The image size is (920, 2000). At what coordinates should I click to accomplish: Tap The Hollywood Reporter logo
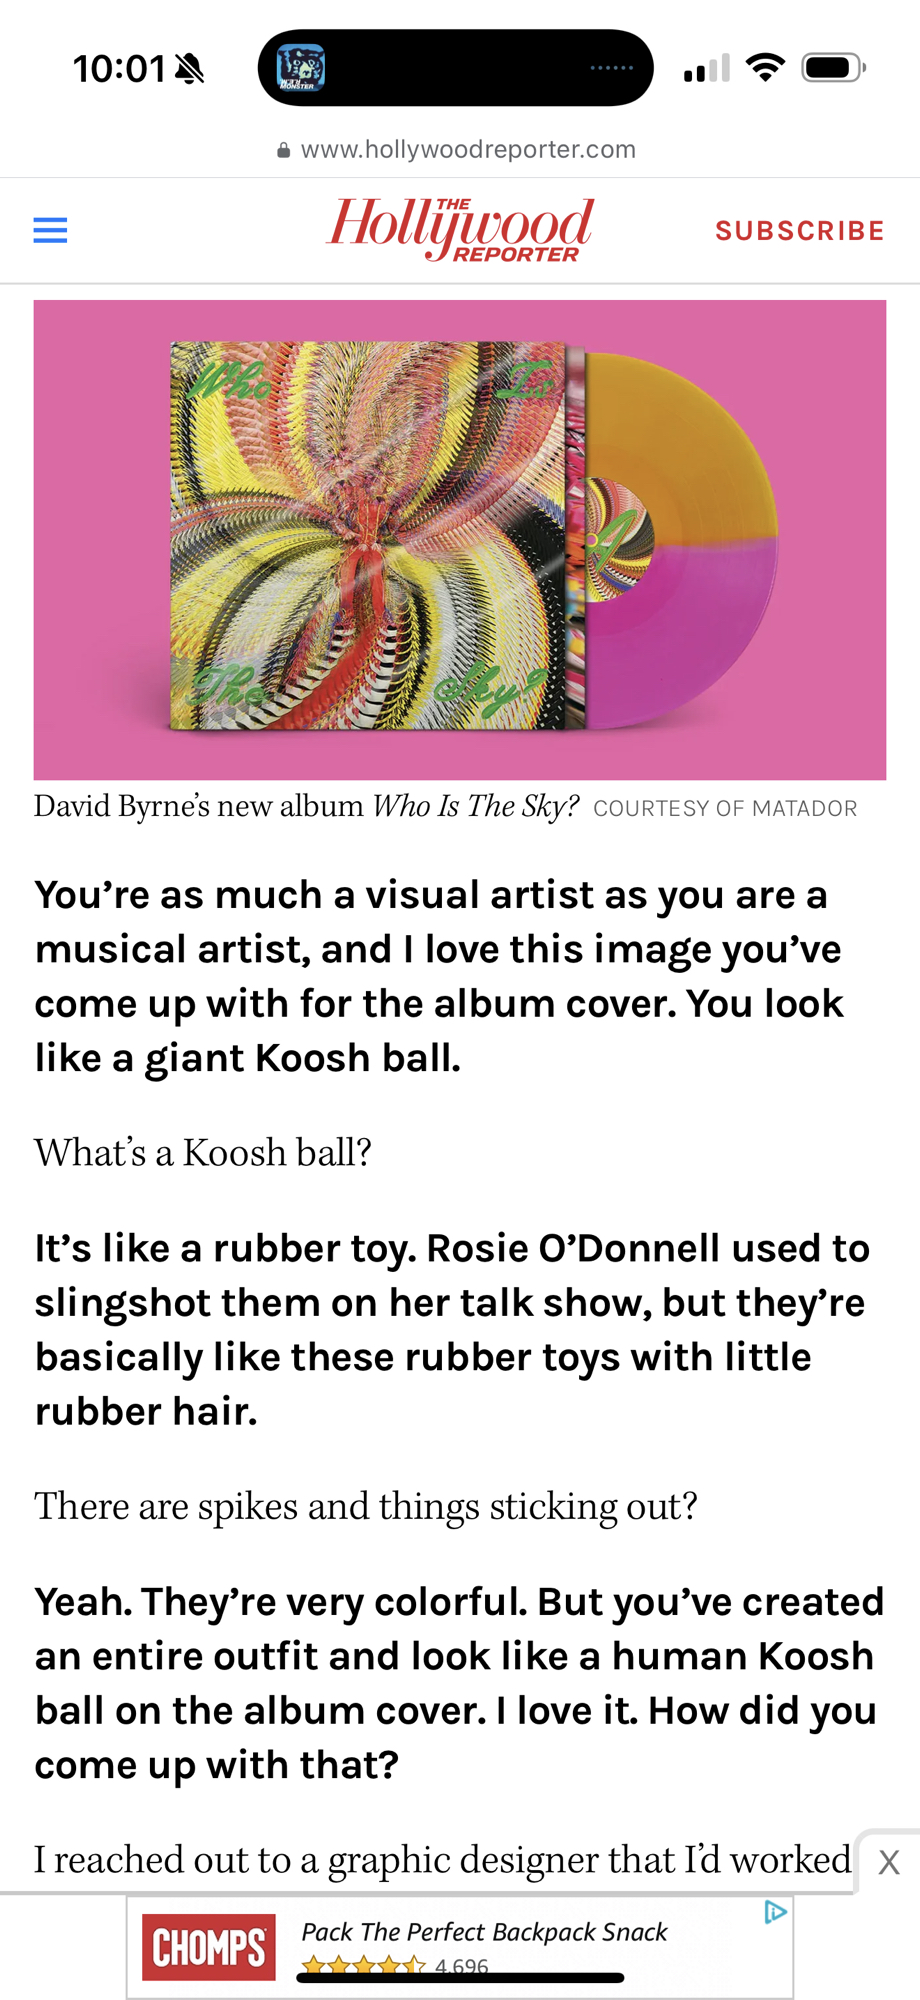(x=460, y=229)
